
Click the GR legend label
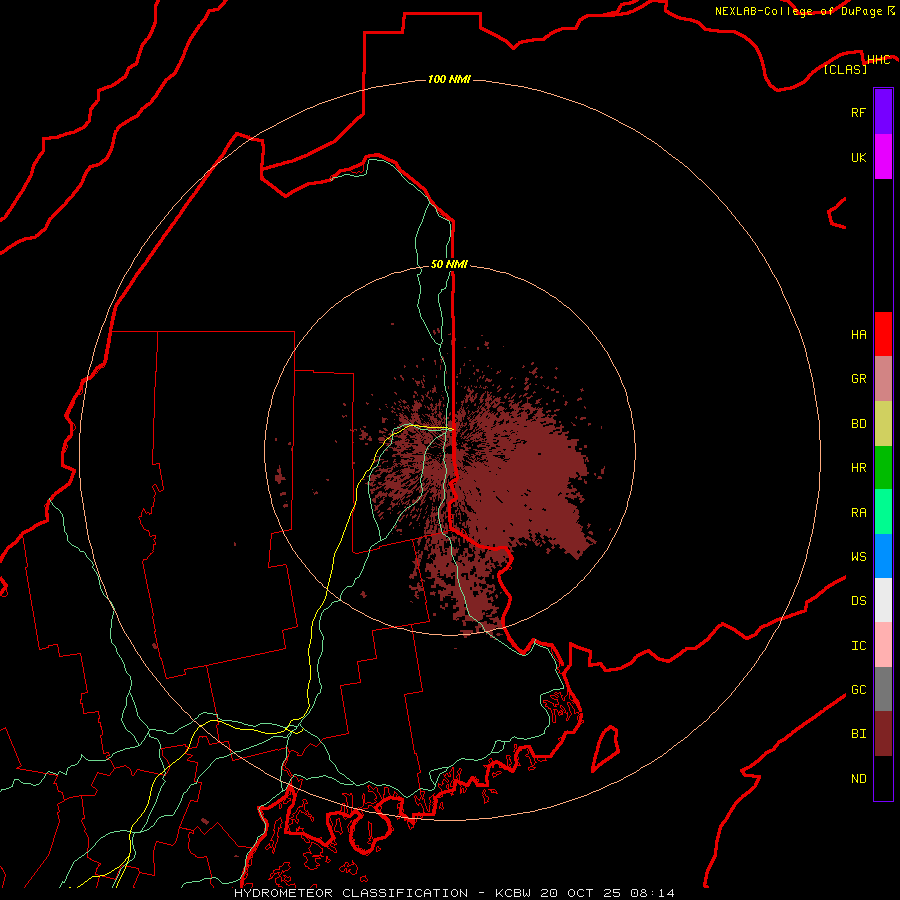(858, 379)
